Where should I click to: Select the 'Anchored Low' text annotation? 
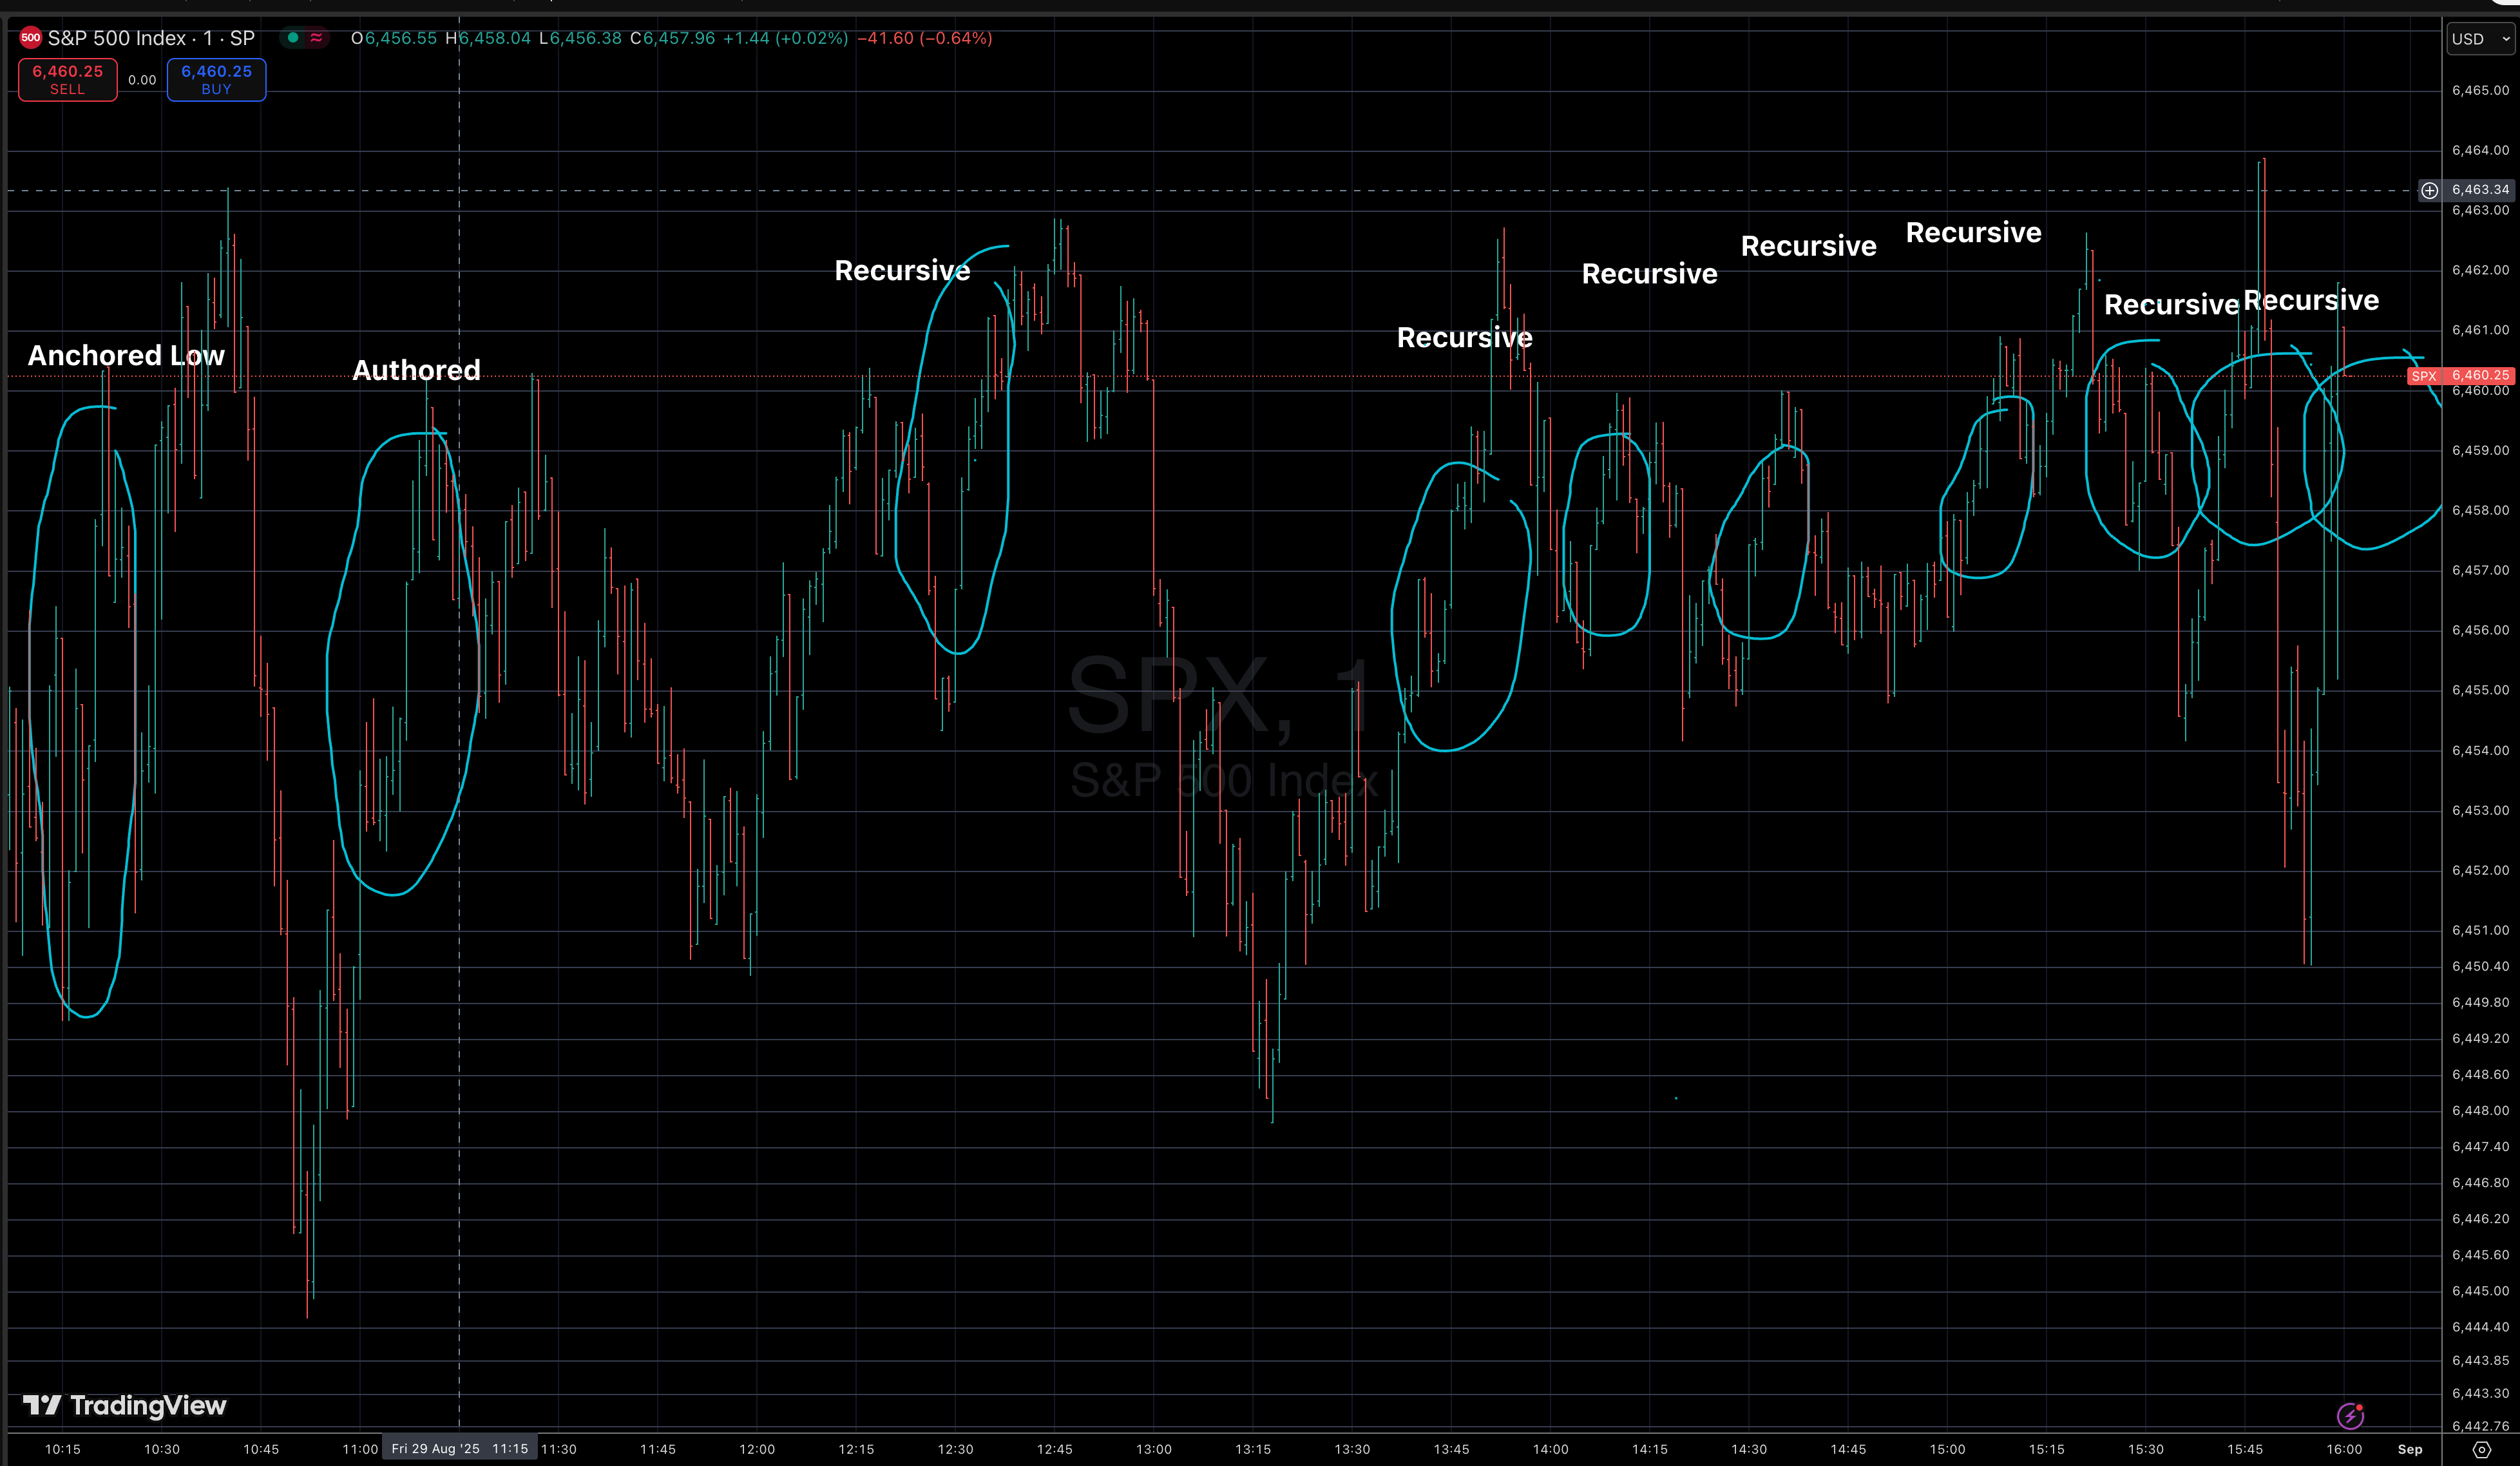coord(126,356)
